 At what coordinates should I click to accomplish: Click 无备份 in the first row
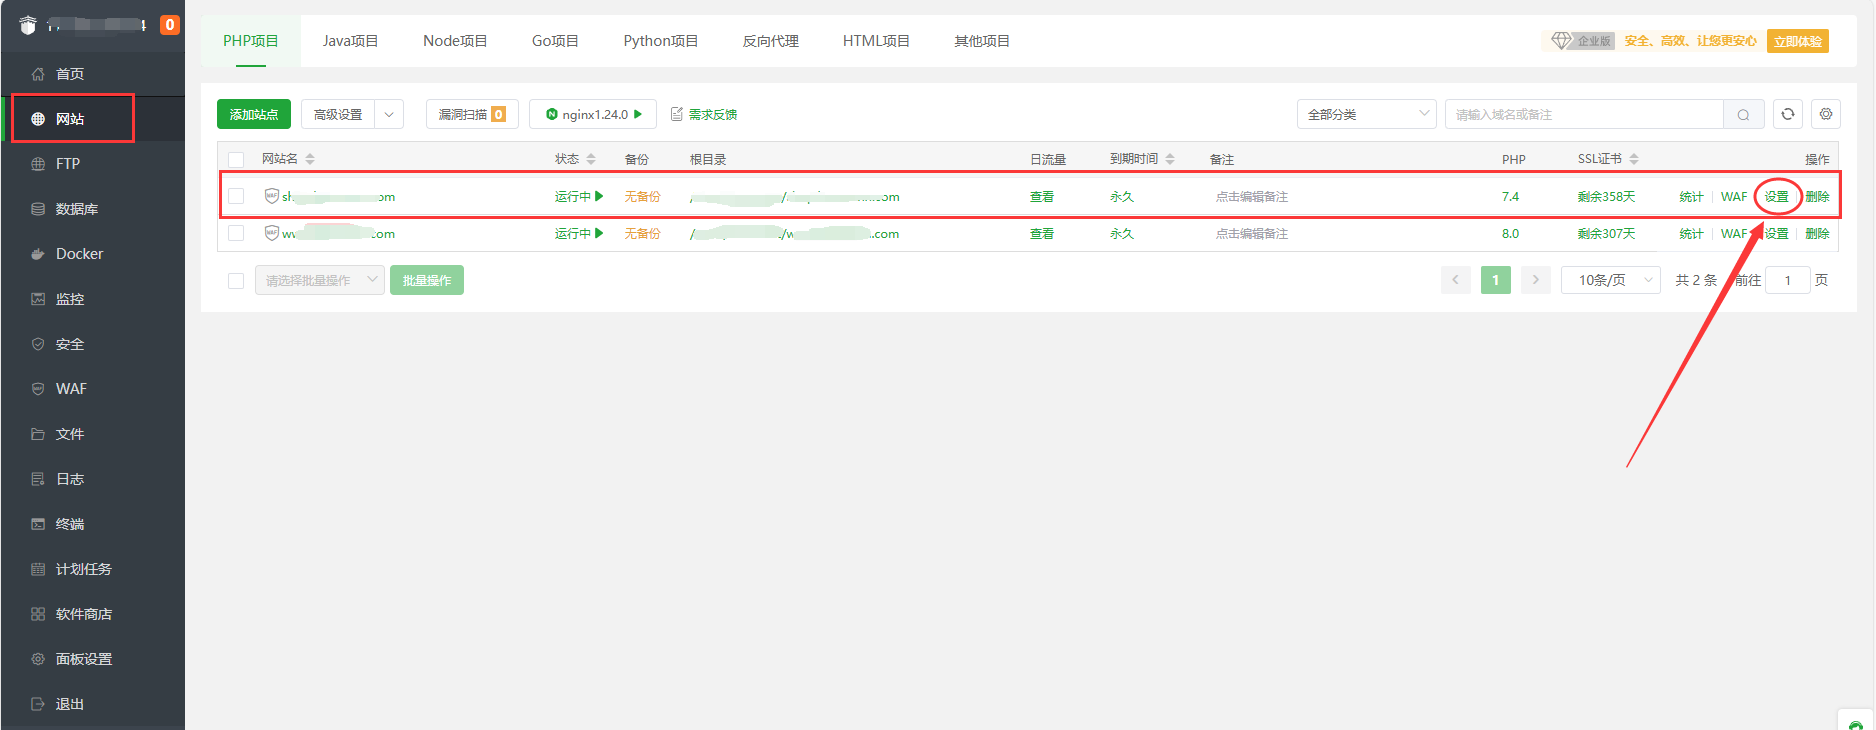point(642,196)
